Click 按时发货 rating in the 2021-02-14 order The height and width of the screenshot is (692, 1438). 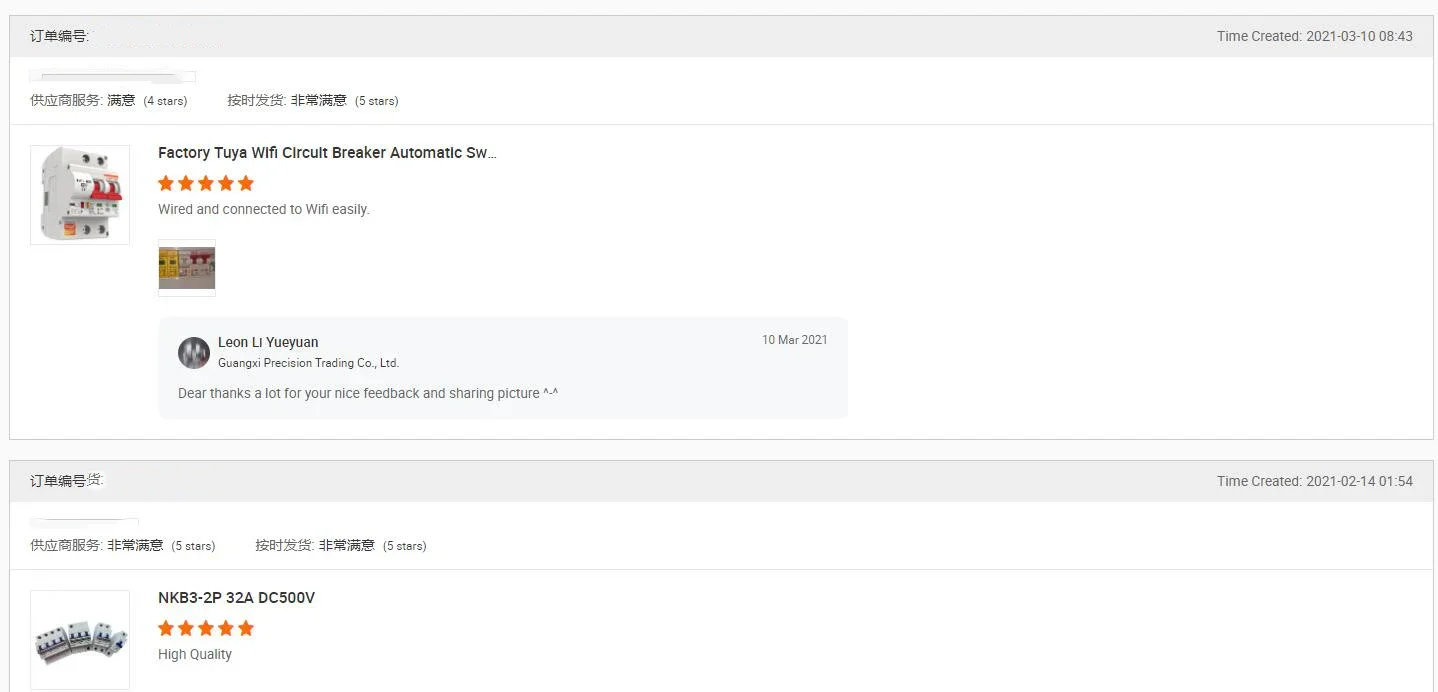click(340, 545)
